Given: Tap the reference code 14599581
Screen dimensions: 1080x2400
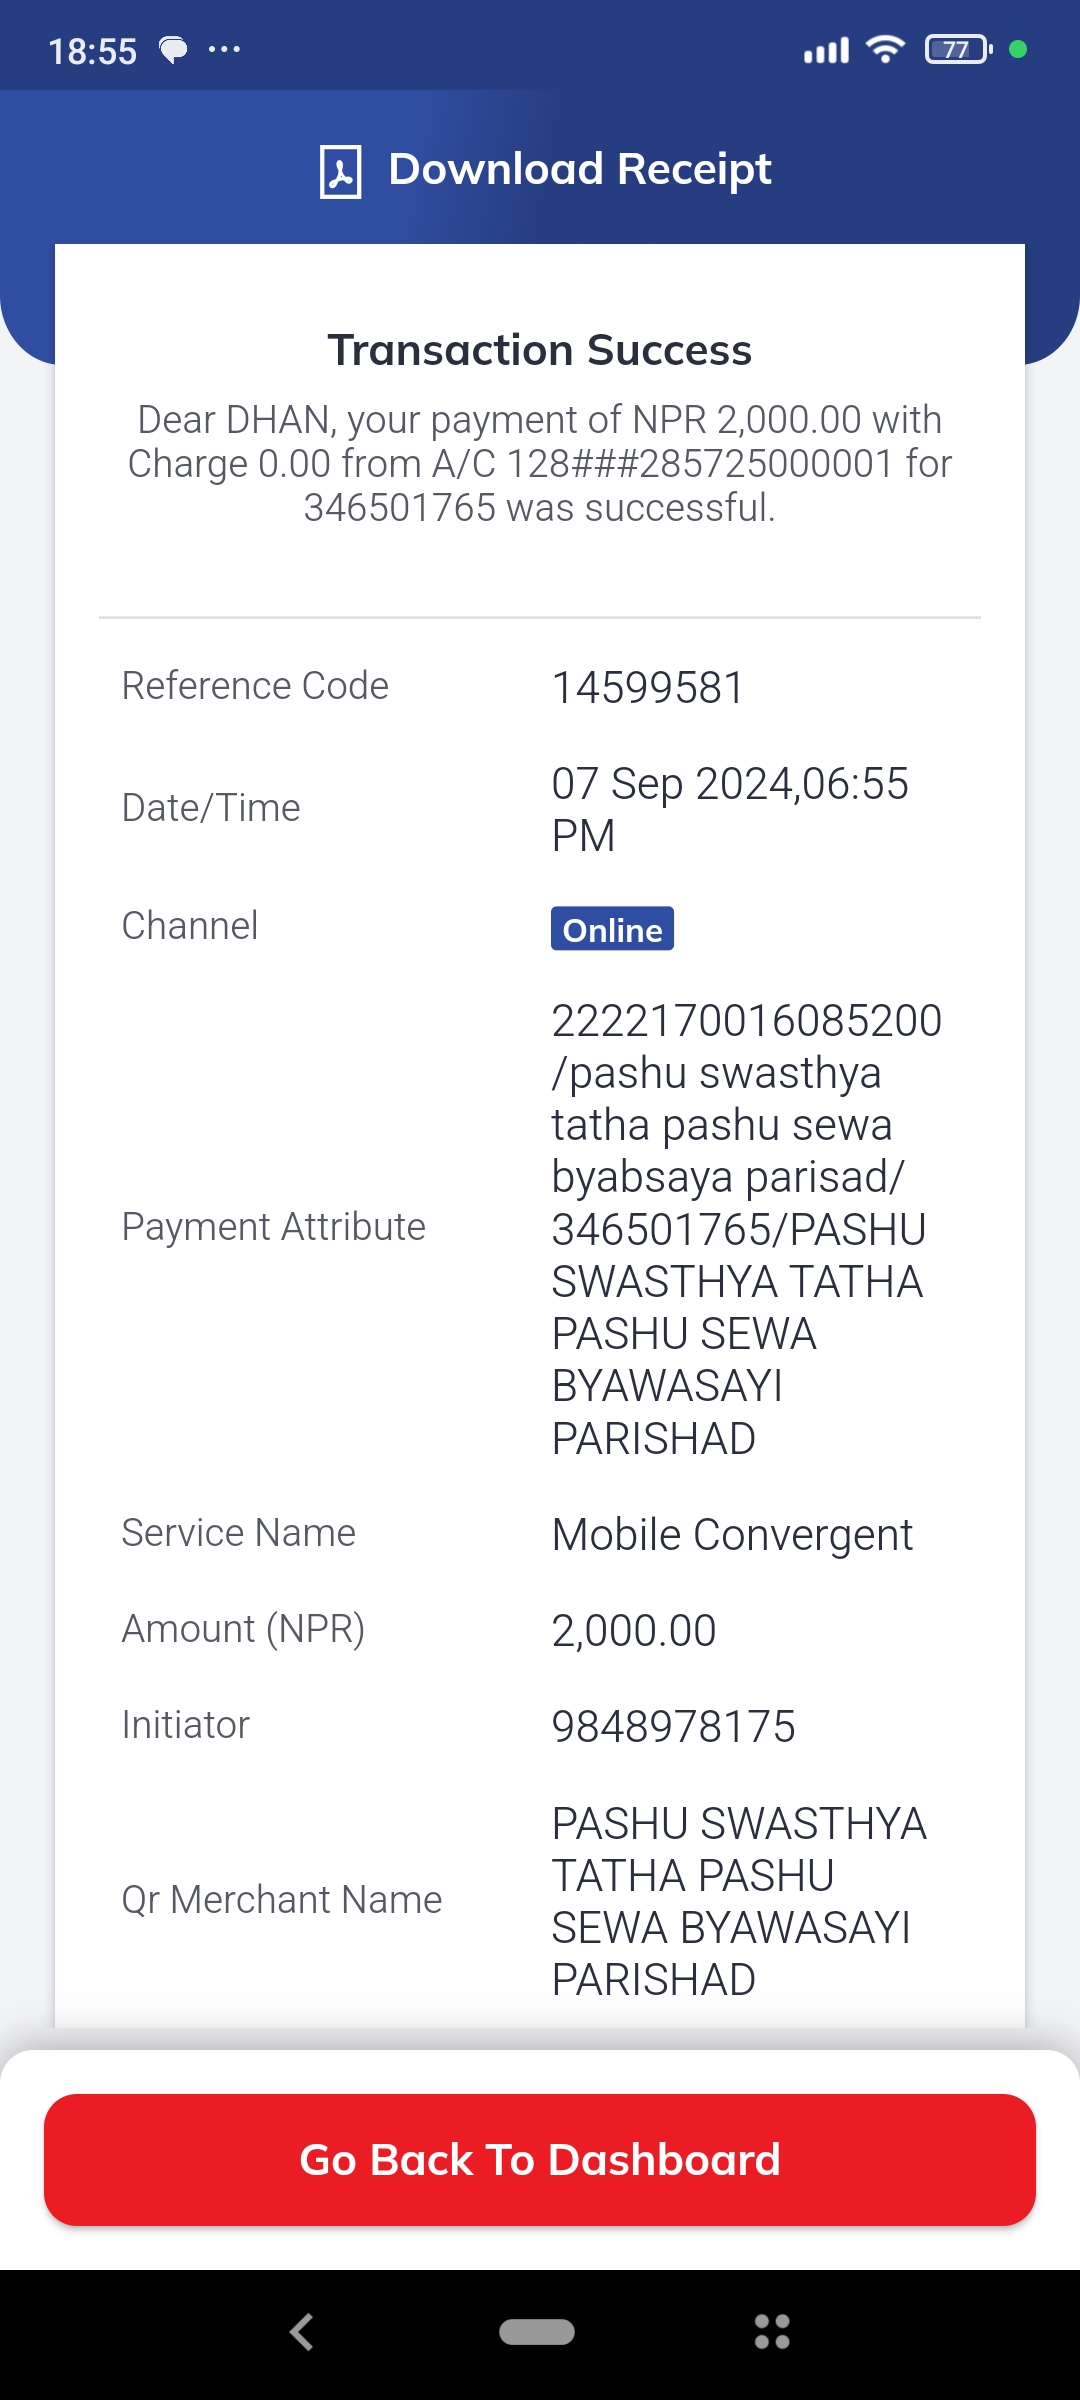Looking at the screenshot, I should [x=648, y=688].
